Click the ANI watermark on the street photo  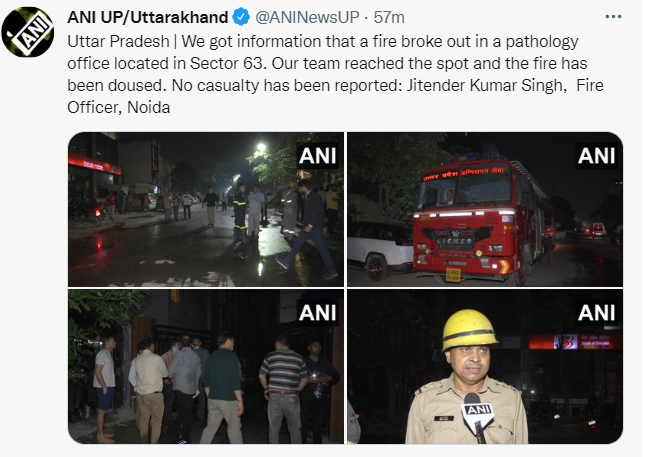(x=318, y=156)
